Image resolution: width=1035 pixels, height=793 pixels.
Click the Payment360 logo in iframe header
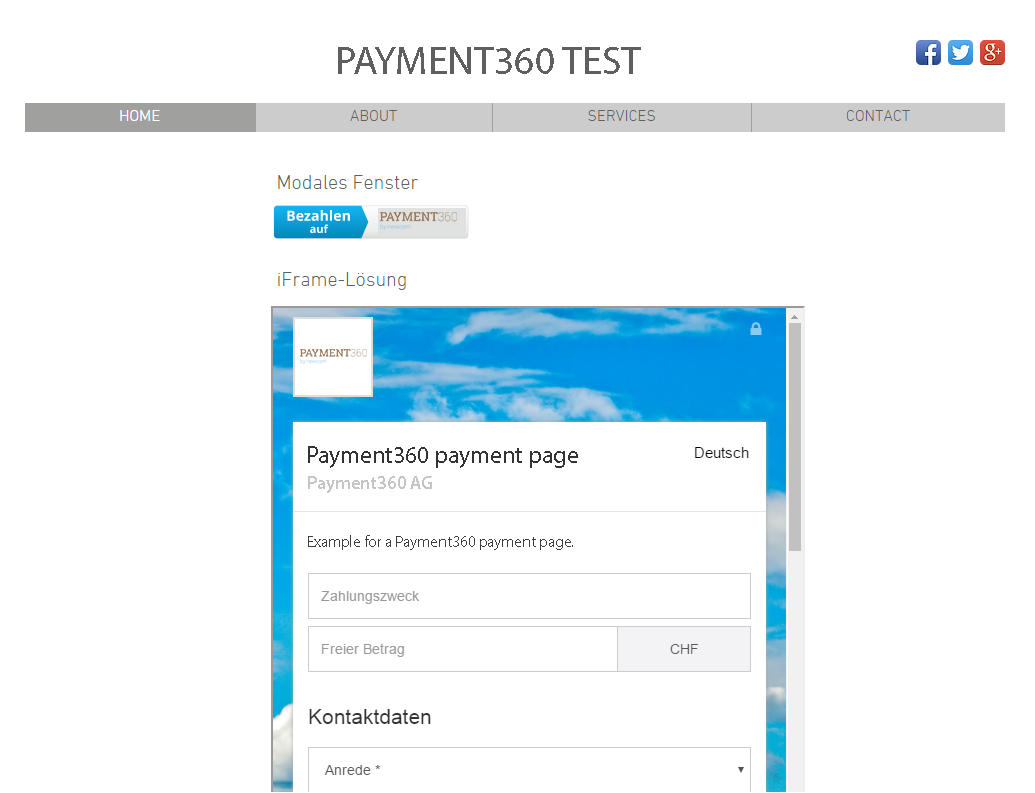pos(333,357)
